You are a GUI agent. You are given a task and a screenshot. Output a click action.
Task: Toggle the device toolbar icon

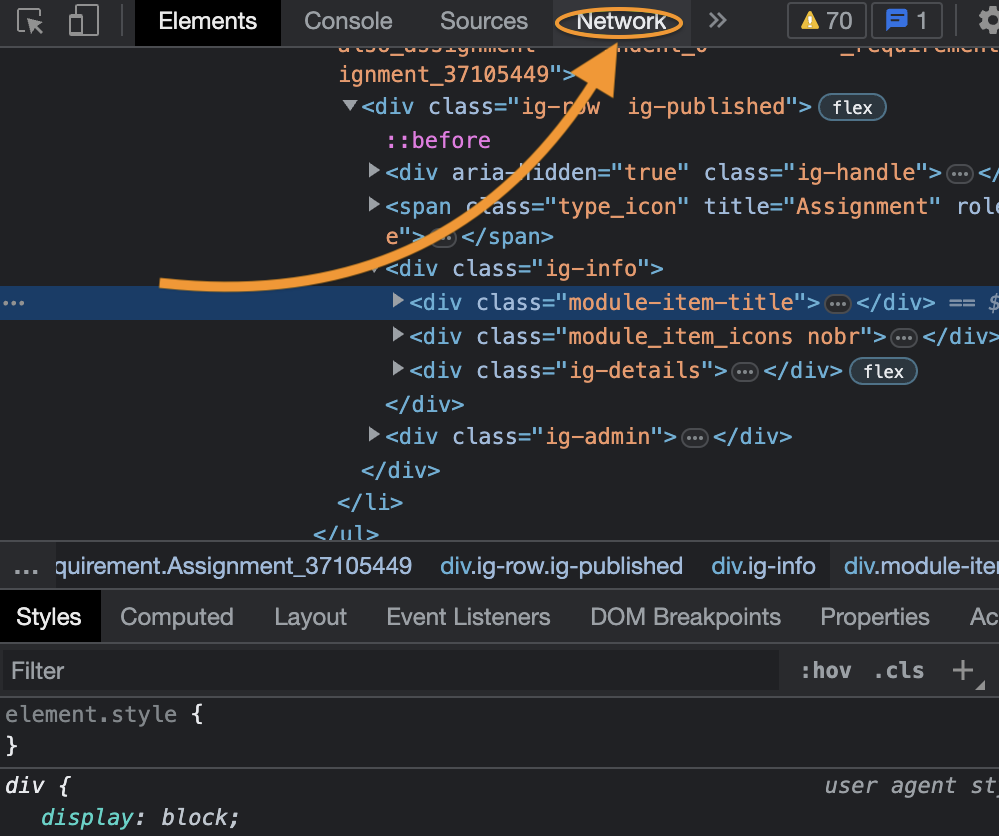point(83,21)
